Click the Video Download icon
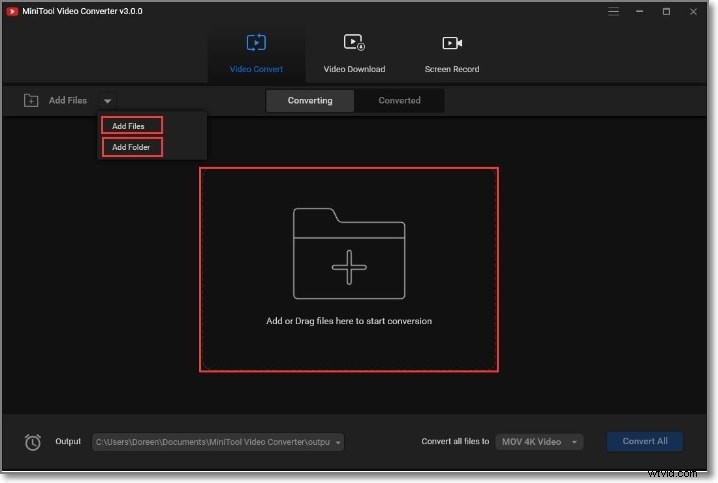 (x=354, y=43)
